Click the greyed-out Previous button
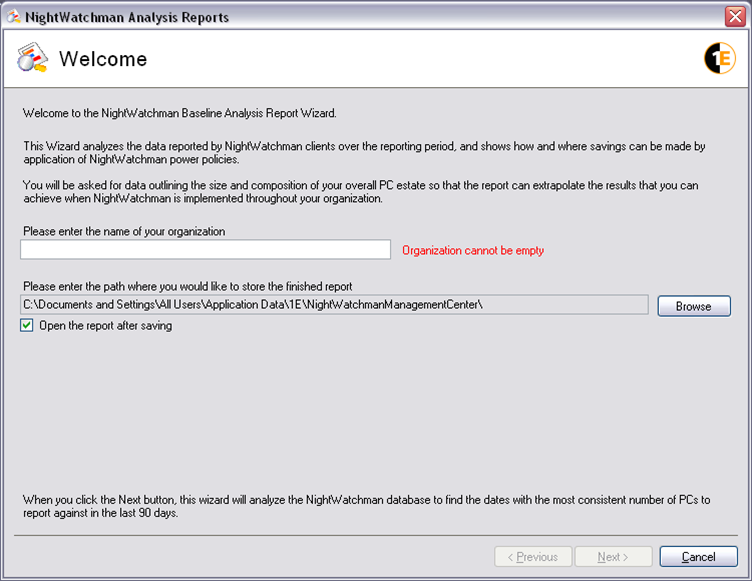 [534, 557]
